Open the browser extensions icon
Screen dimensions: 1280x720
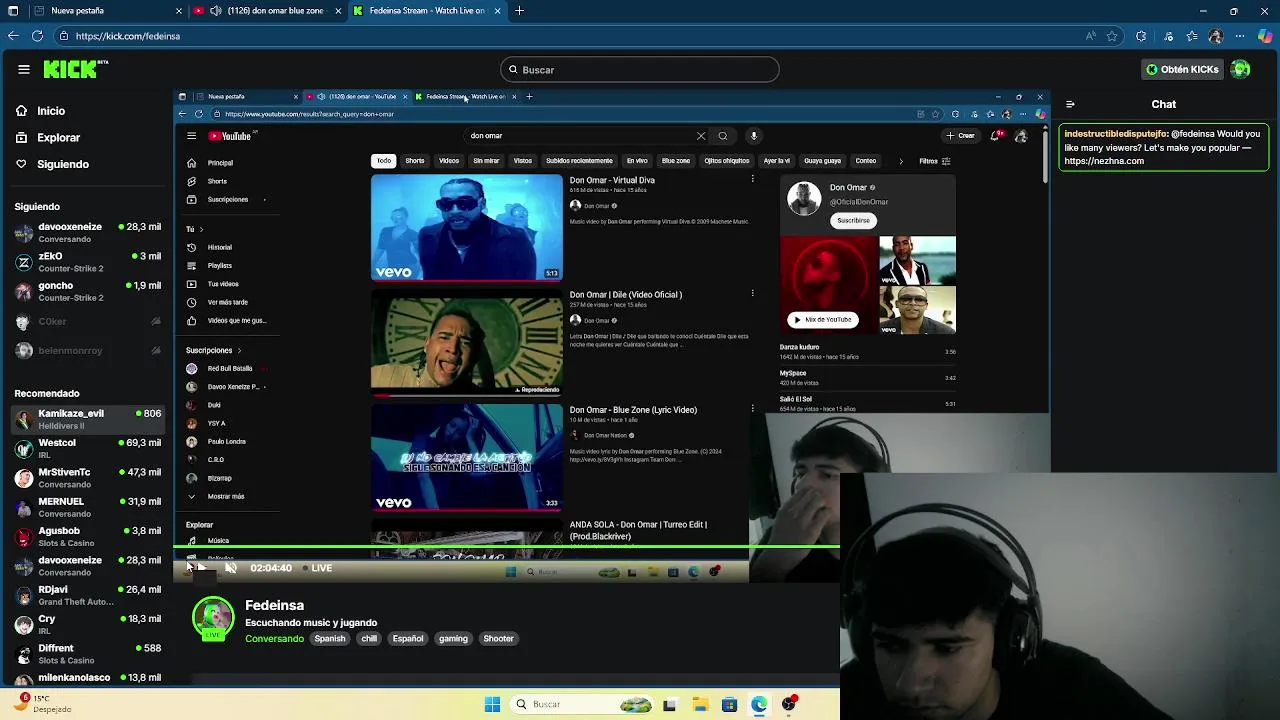[1141, 36]
